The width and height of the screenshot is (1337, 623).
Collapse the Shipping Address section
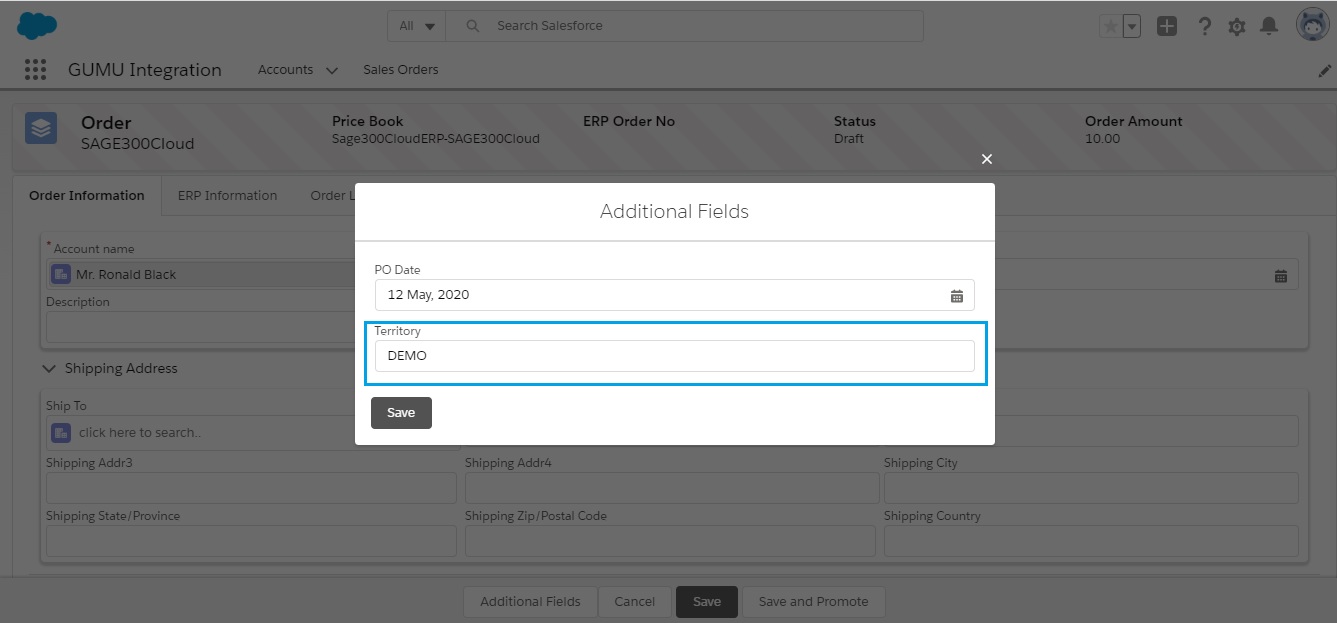tap(49, 368)
